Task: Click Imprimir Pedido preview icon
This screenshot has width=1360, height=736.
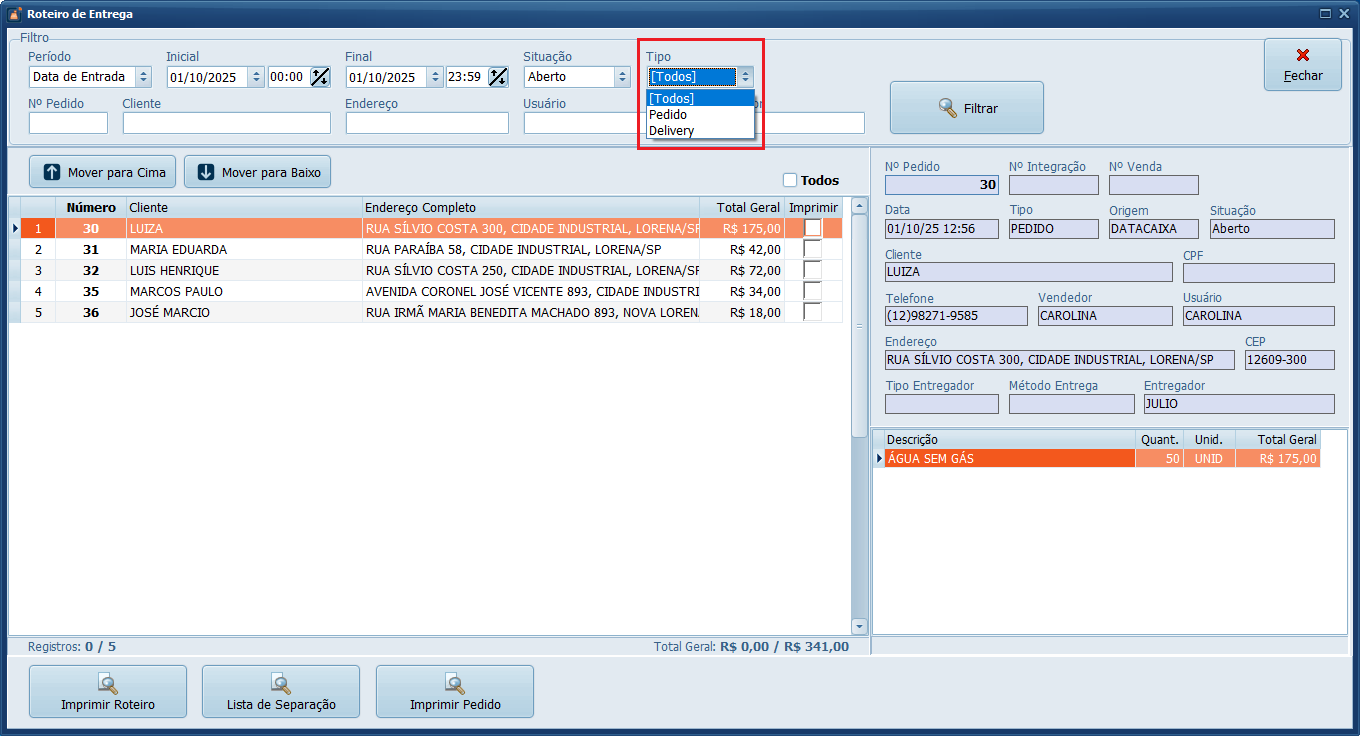Action: [x=455, y=684]
